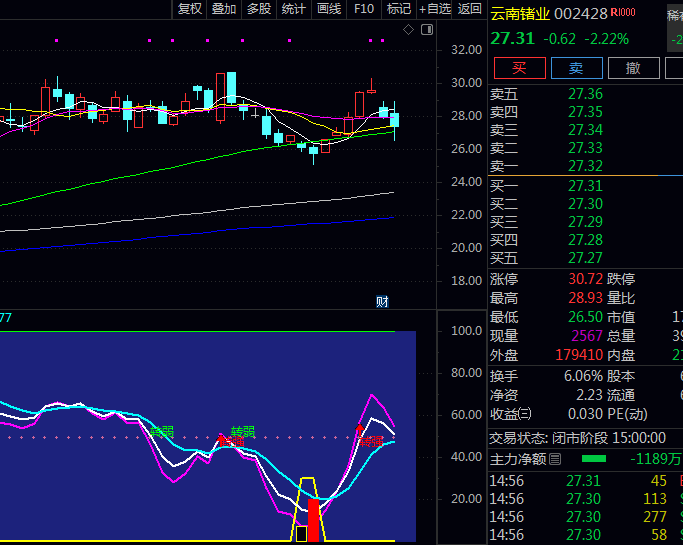Open the list icon beside 主力净额

tap(556, 459)
